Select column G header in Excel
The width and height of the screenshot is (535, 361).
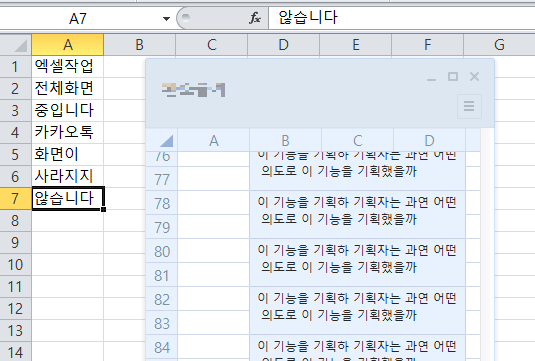coord(499,45)
